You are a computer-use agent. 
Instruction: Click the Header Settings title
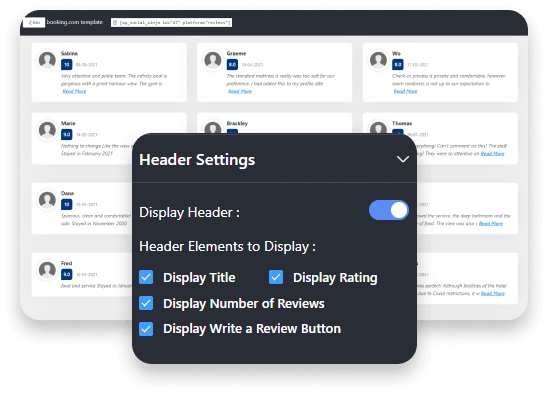(x=197, y=160)
